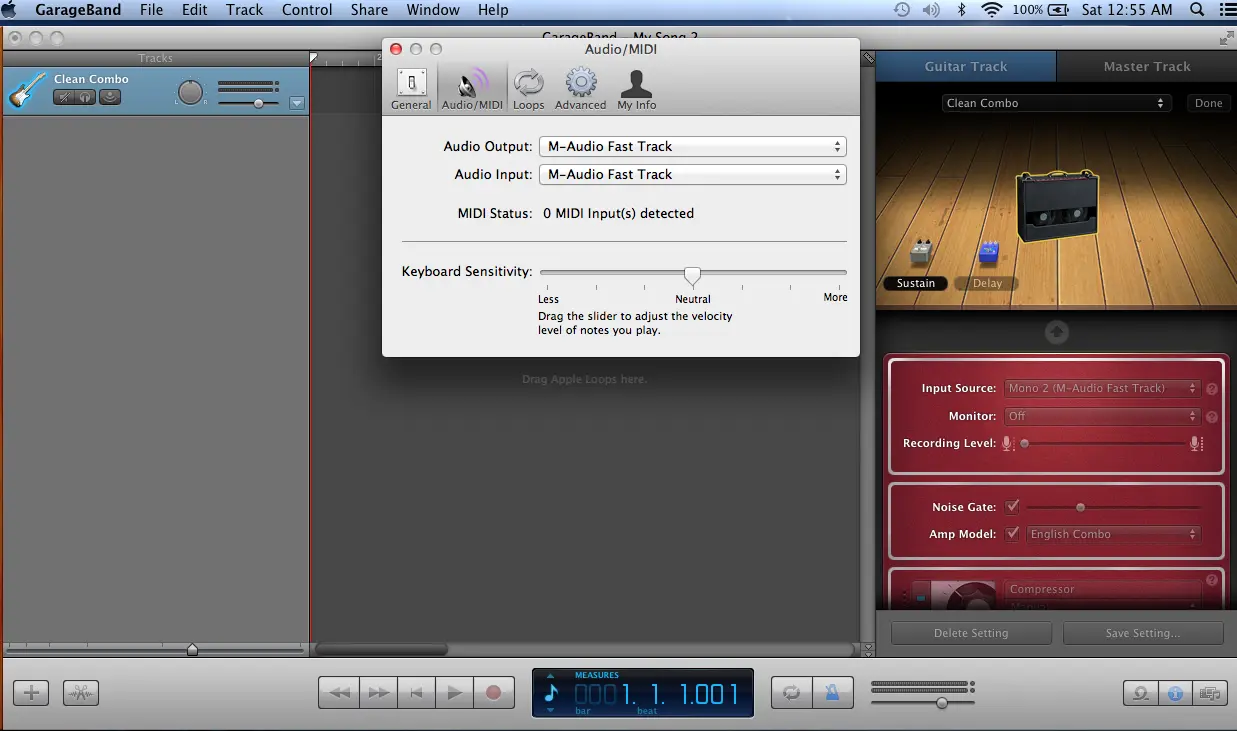Expand track automation with the blue triangle button

coord(297,103)
